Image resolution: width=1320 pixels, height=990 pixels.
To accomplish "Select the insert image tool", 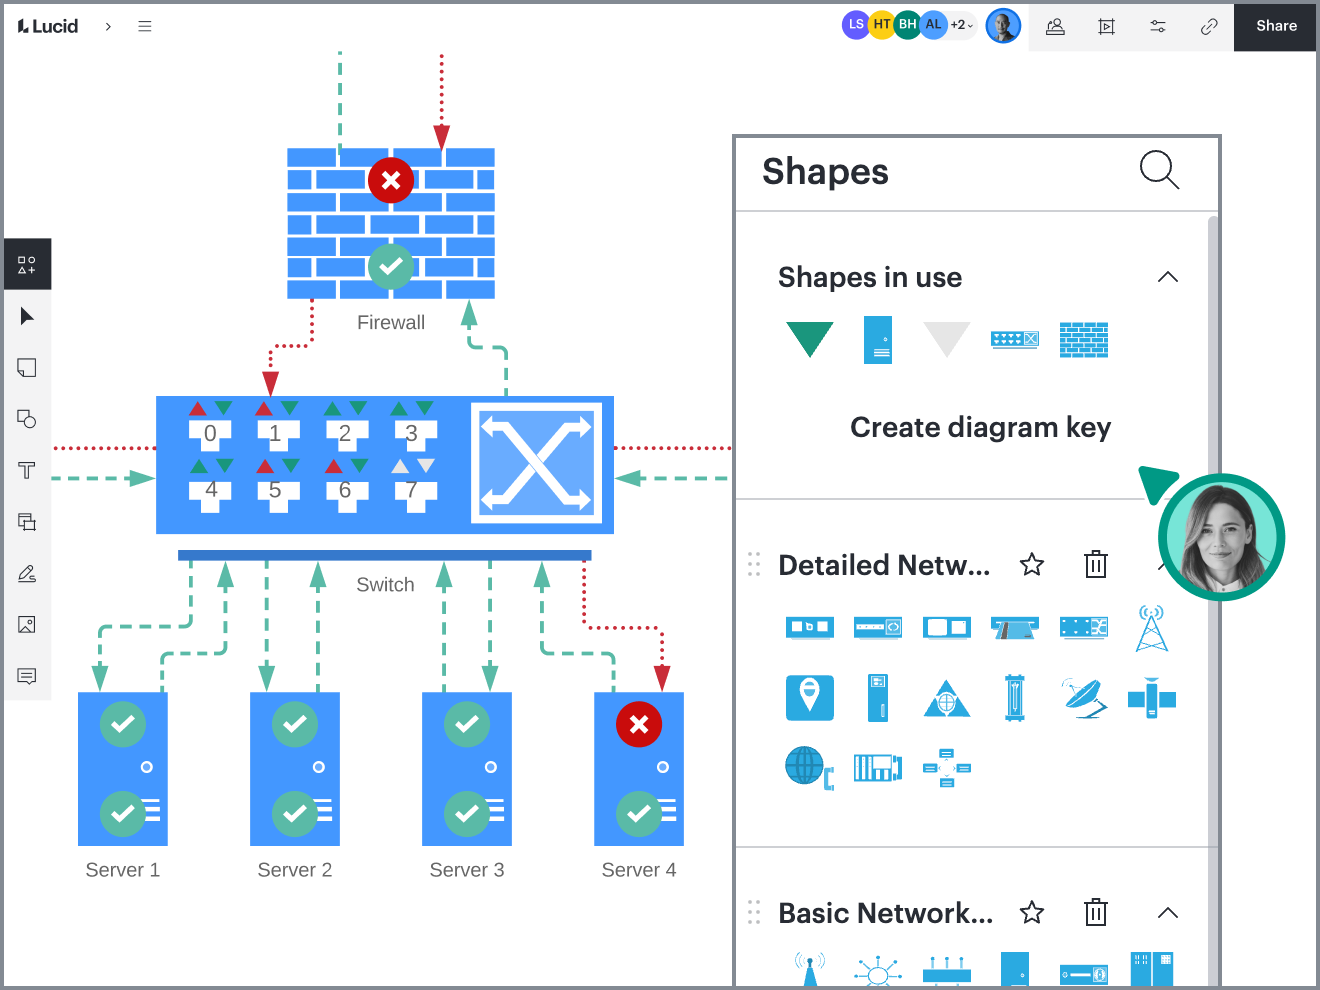I will tap(27, 625).
